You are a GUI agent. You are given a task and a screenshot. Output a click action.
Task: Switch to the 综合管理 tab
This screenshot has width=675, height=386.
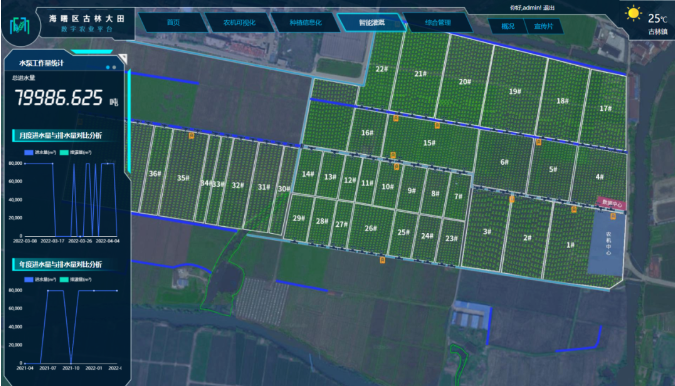438,22
